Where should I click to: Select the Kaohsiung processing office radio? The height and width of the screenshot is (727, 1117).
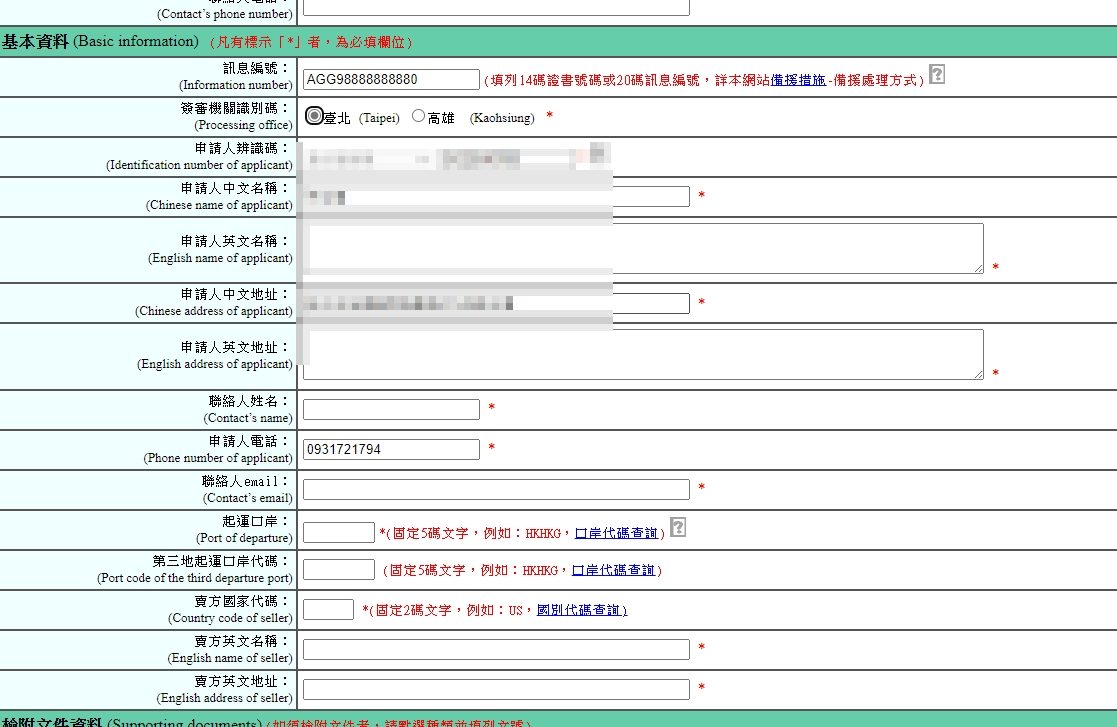418,115
